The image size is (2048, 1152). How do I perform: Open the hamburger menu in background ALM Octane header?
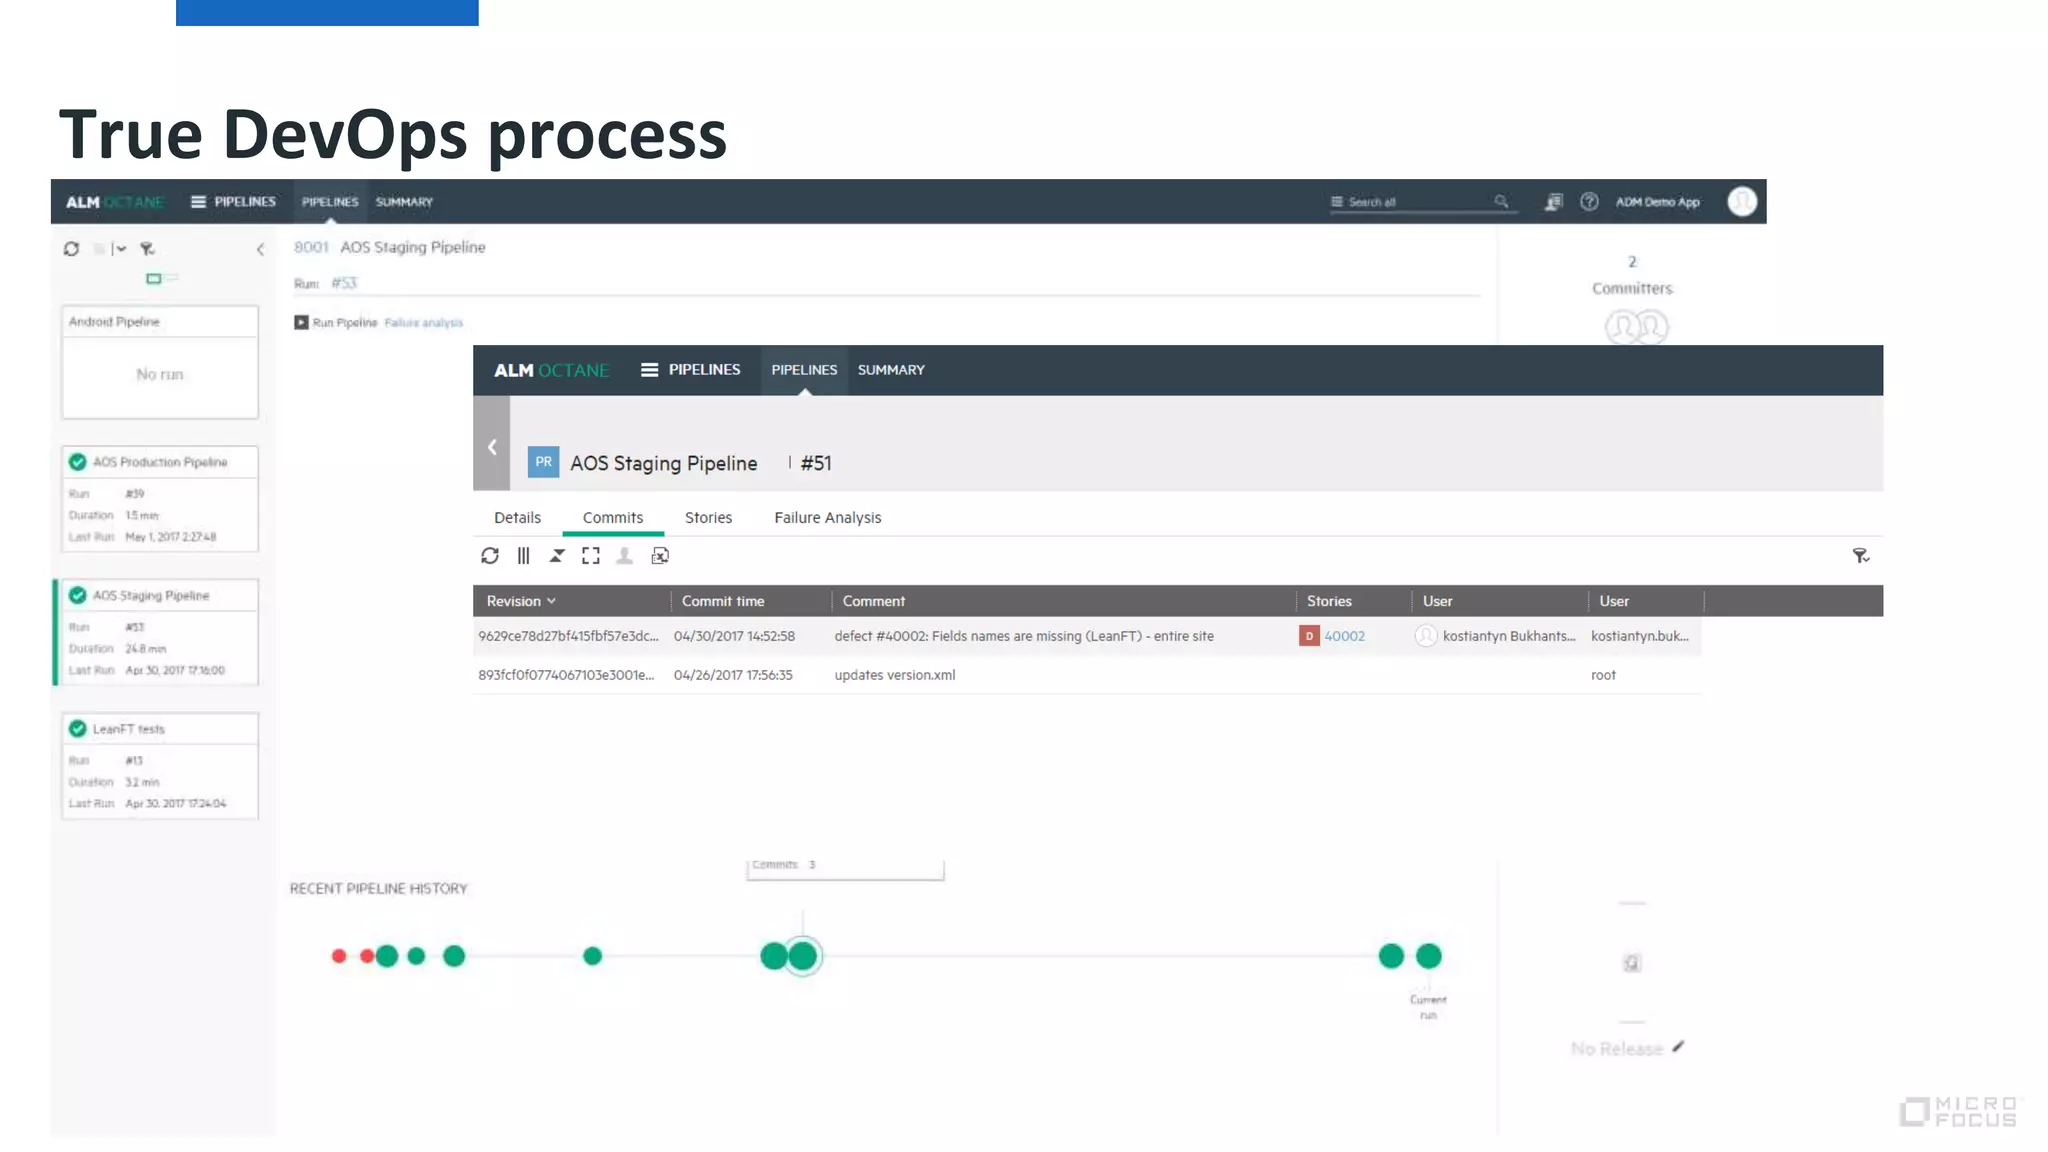[x=198, y=202]
